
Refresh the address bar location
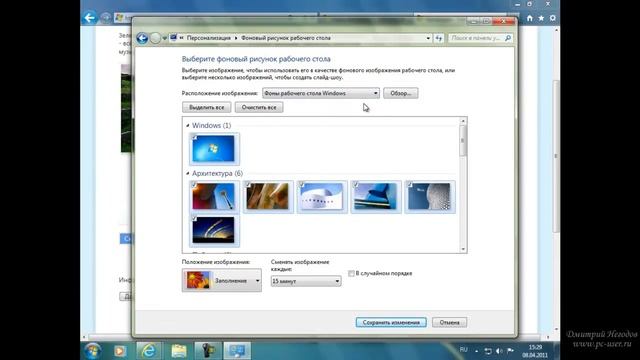439,38
